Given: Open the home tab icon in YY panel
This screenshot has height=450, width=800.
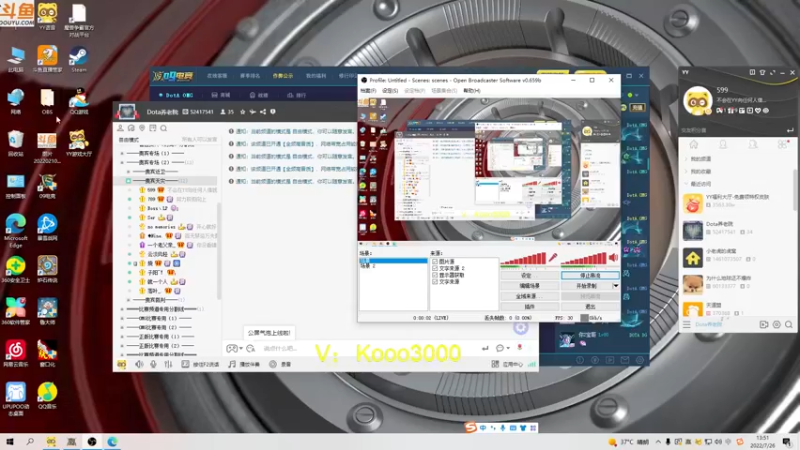Looking at the screenshot, I should pos(693,145).
